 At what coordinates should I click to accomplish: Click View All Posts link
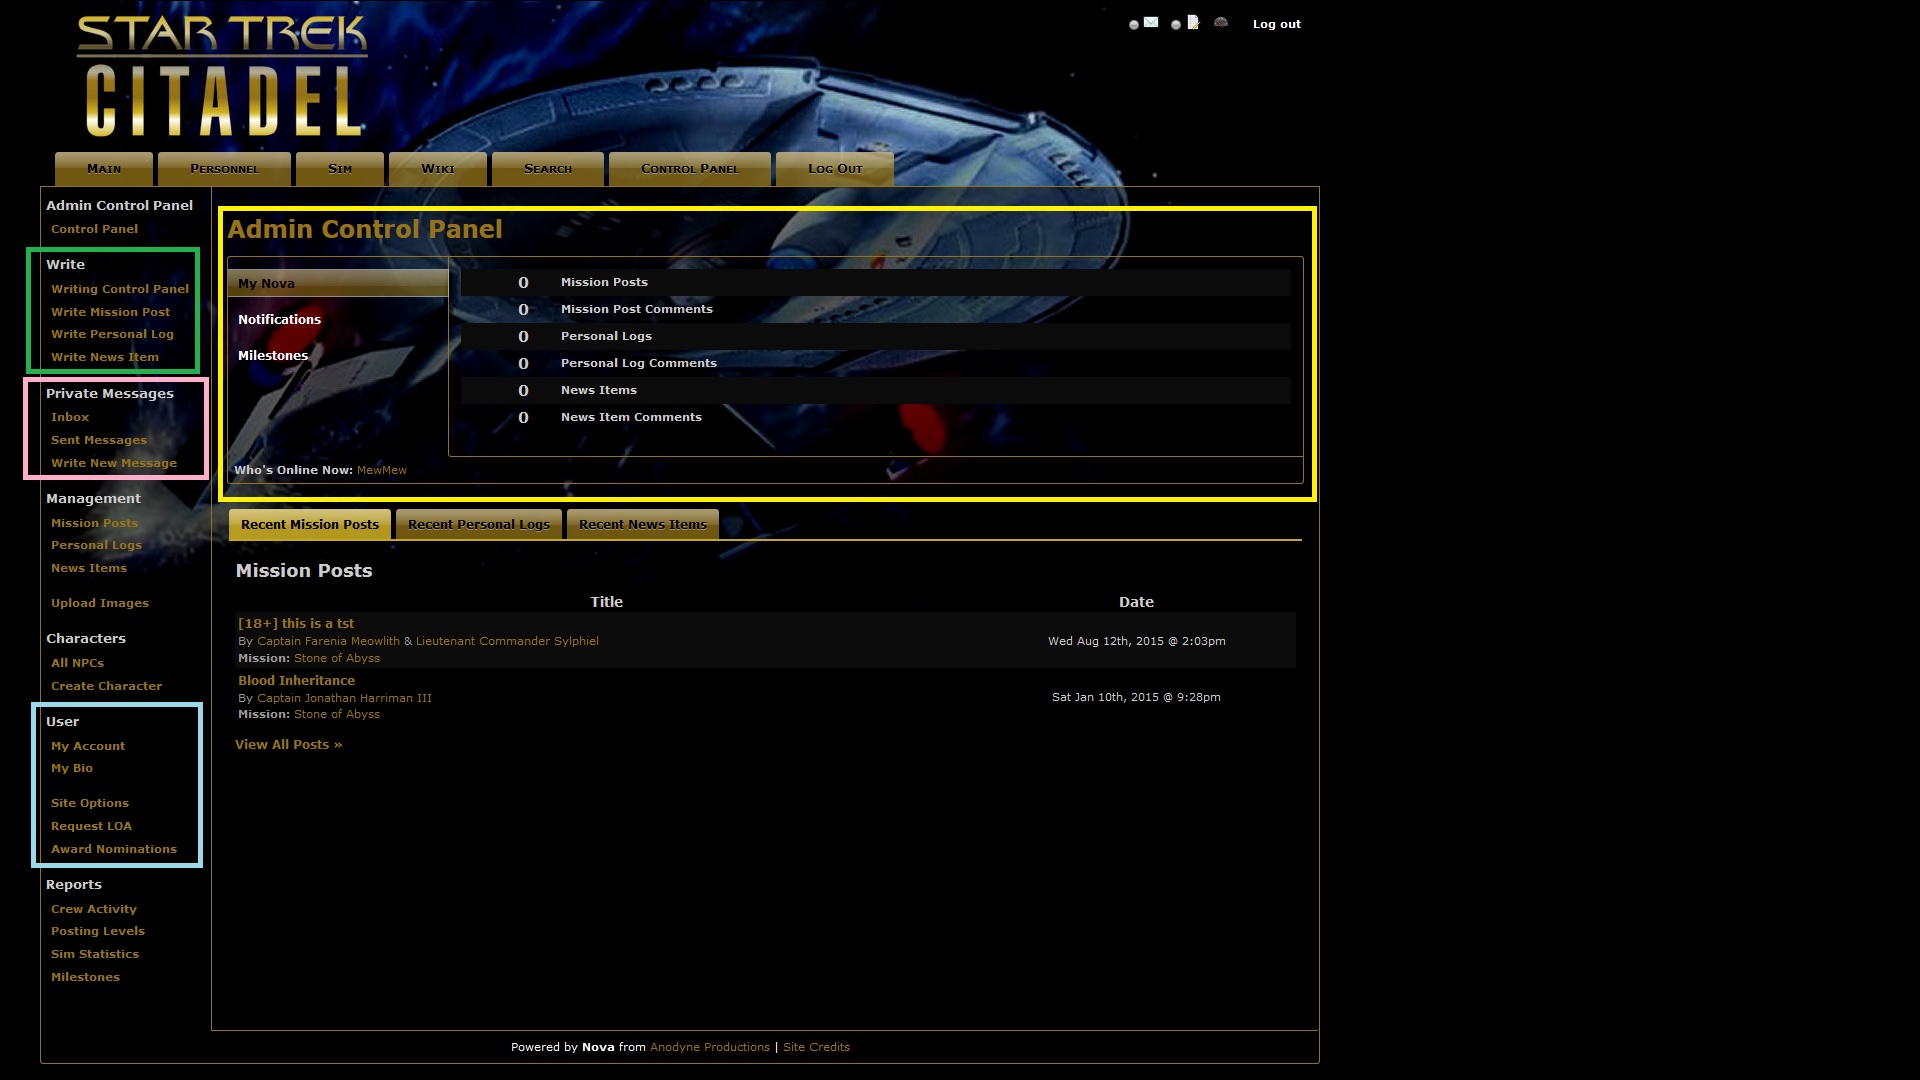tap(288, 745)
